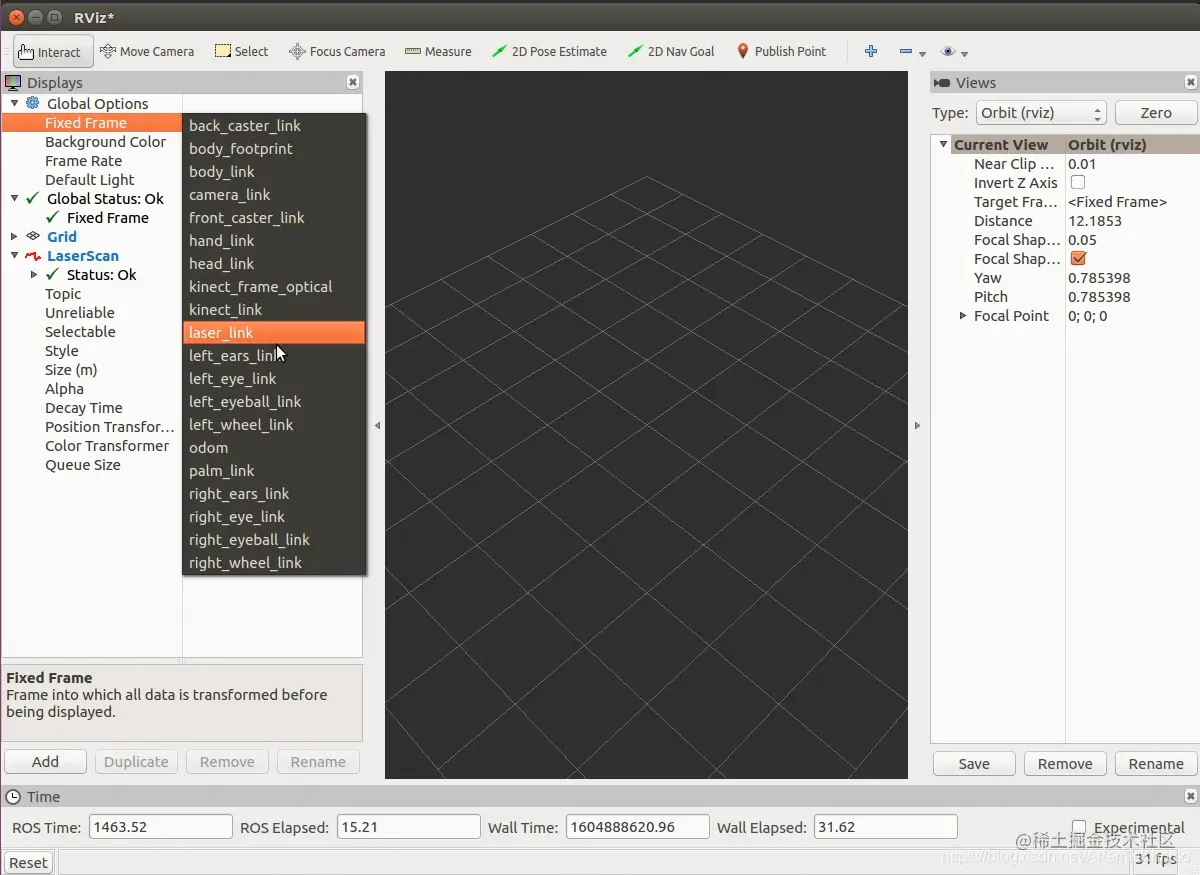The height and width of the screenshot is (875, 1200).
Task: Click Duplicate in the Displays panel
Action: 136,762
